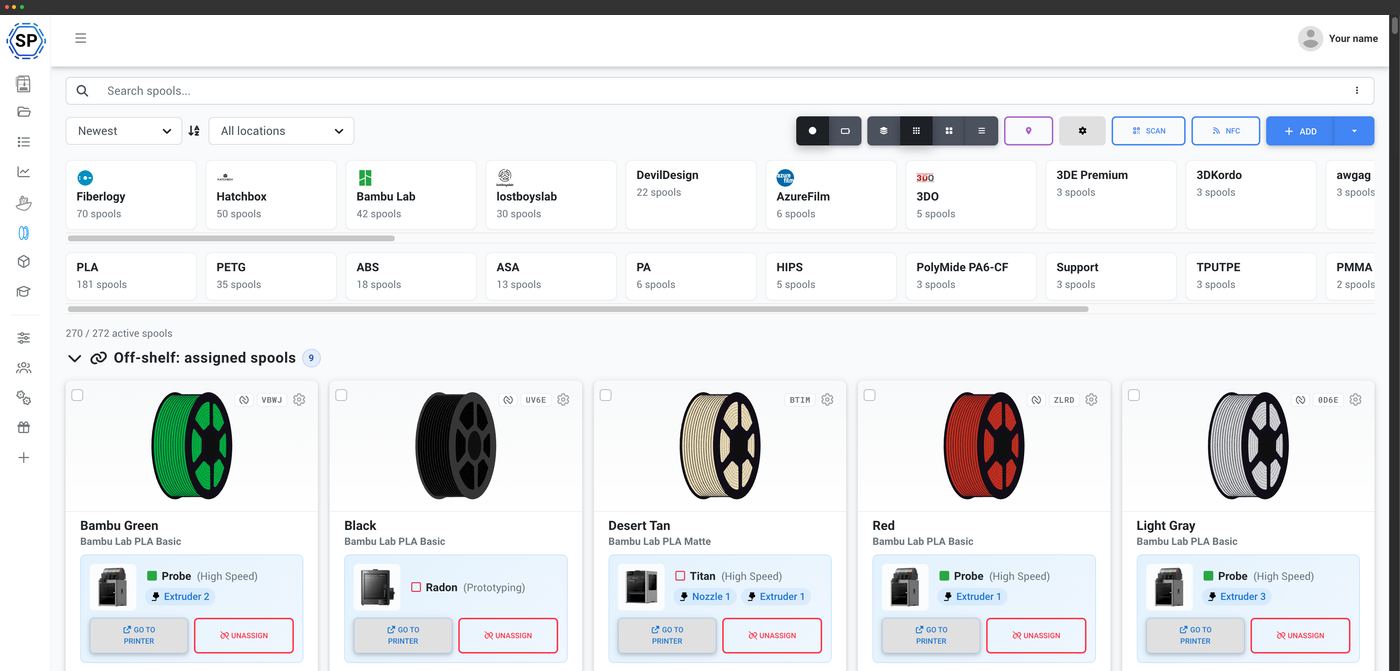Check the Black spool checkbox

click(x=341, y=395)
